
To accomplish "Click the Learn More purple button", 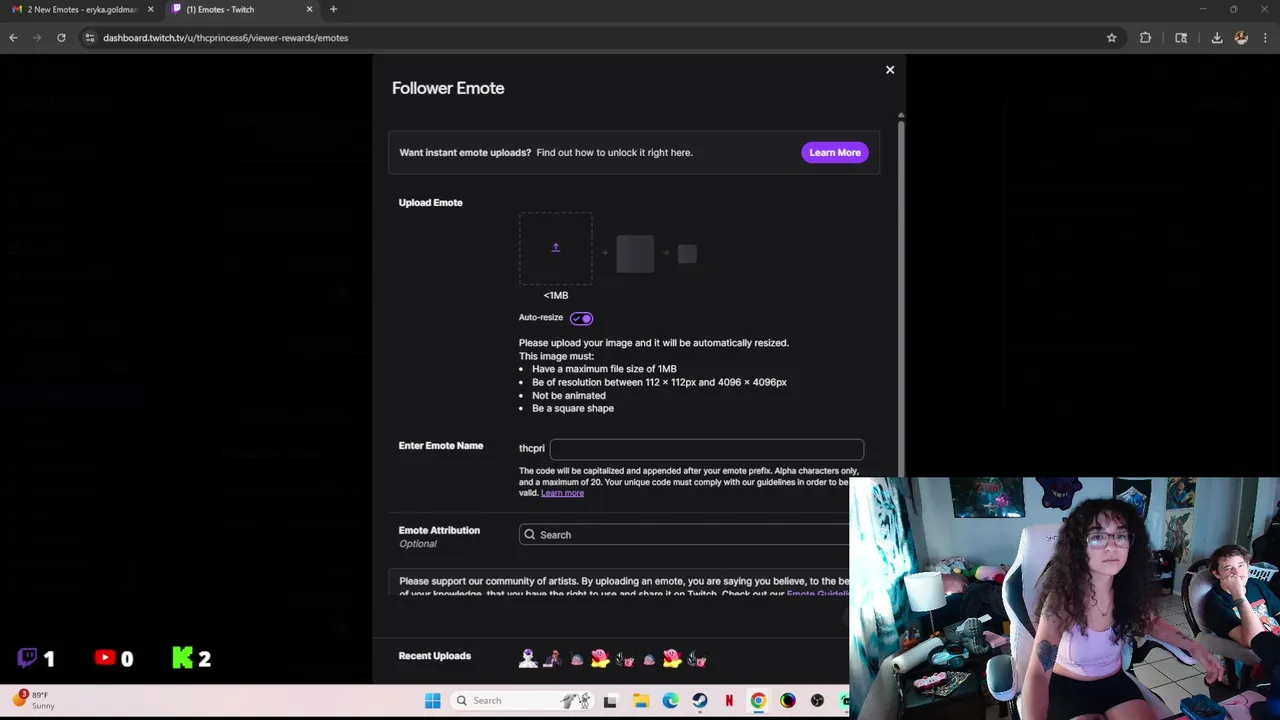I will tap(835, 152).
